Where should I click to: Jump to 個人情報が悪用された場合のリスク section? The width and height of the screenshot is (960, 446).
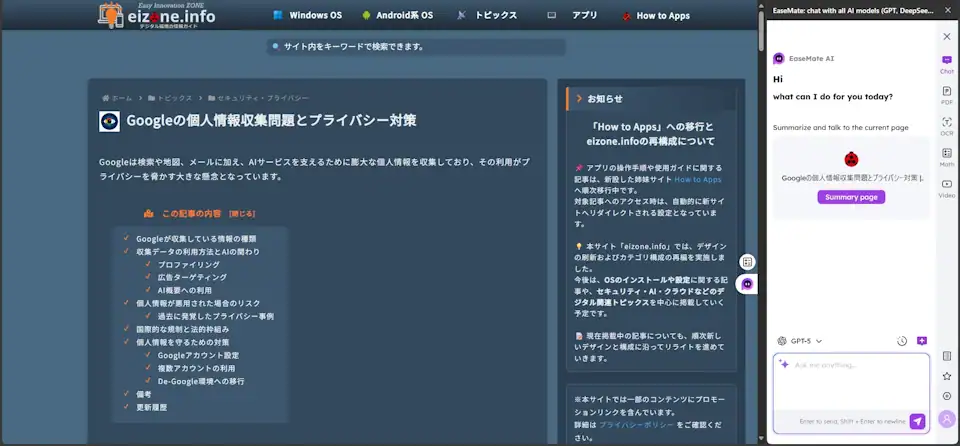[x=198, y=303]
